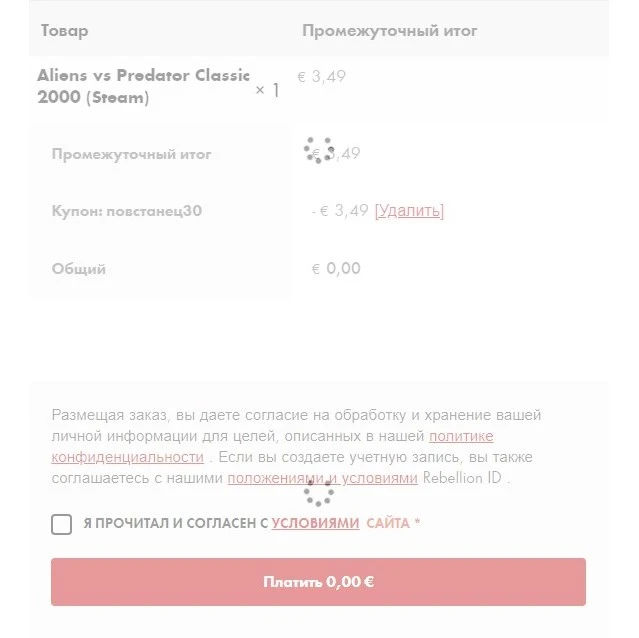Open the УСЛОВИЯМИ link beside the checkbox
The image size is (639, 638).
(315, 523)
